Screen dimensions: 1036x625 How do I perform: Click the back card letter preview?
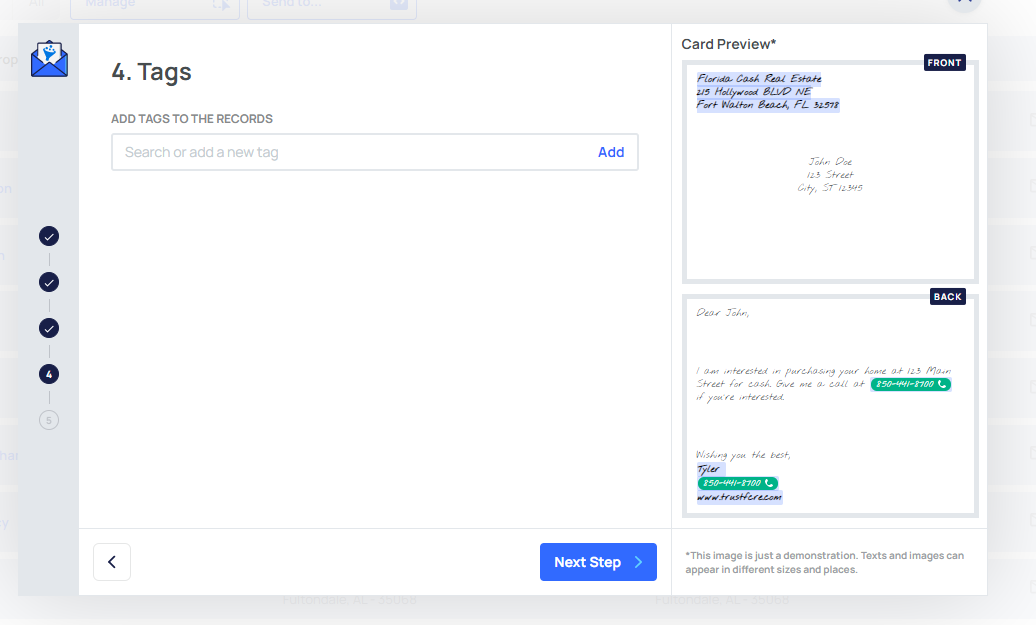pyautogui.click(x=830, y=406)
